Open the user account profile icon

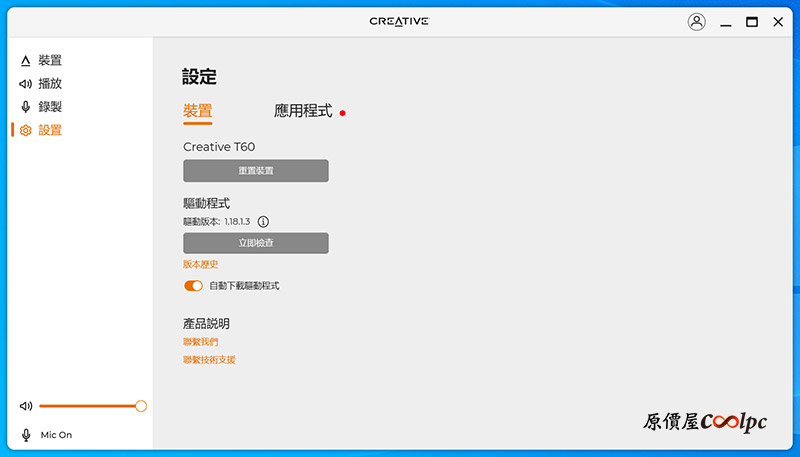point(696,22)
